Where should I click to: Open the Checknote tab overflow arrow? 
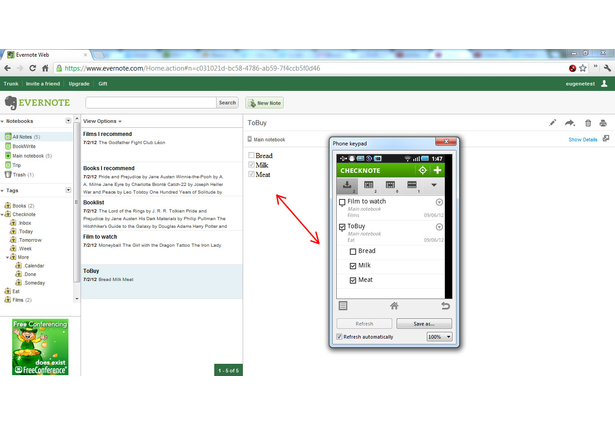[434, 185]
